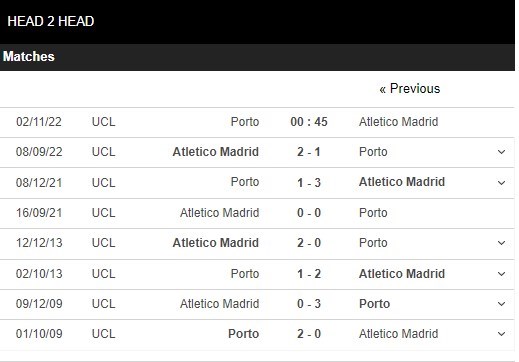The width and height of the screenshot is (519, 362).
Task: Select the 12/12/13 date cell
Action: pyautogui.click(x=39, y=243)
